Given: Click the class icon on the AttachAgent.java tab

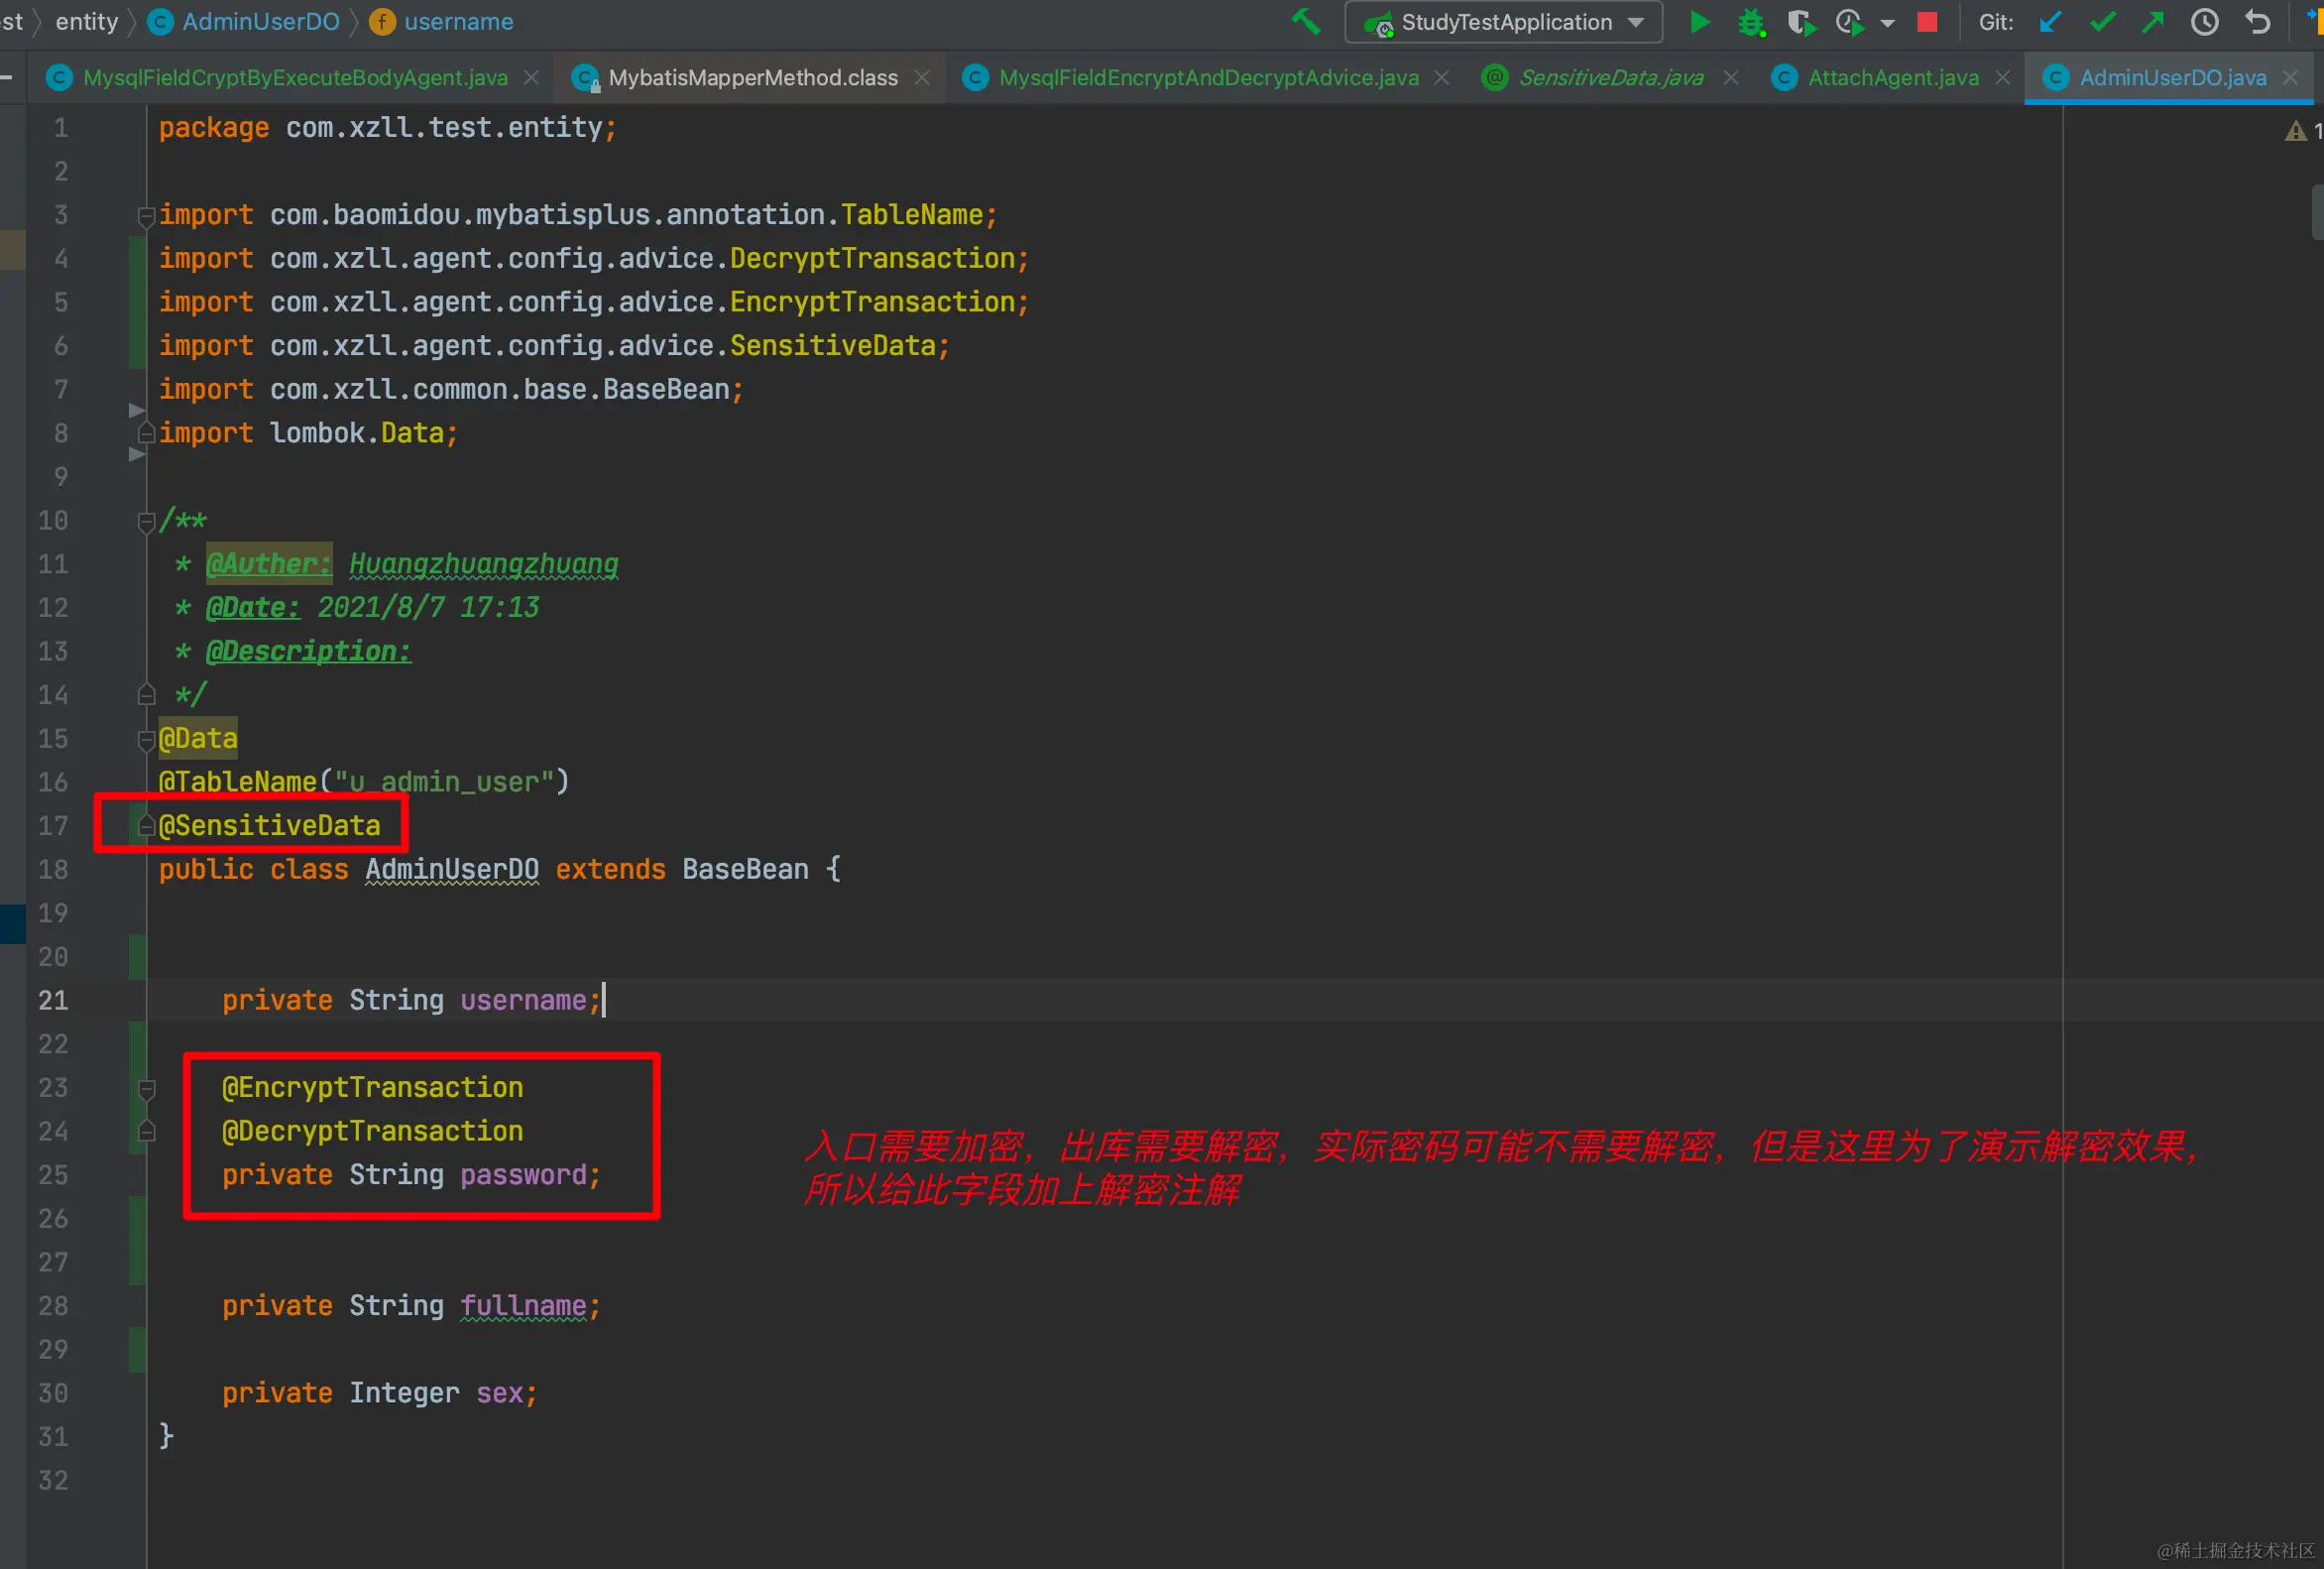Looking at the screenshot, I should click(1784, 78).
